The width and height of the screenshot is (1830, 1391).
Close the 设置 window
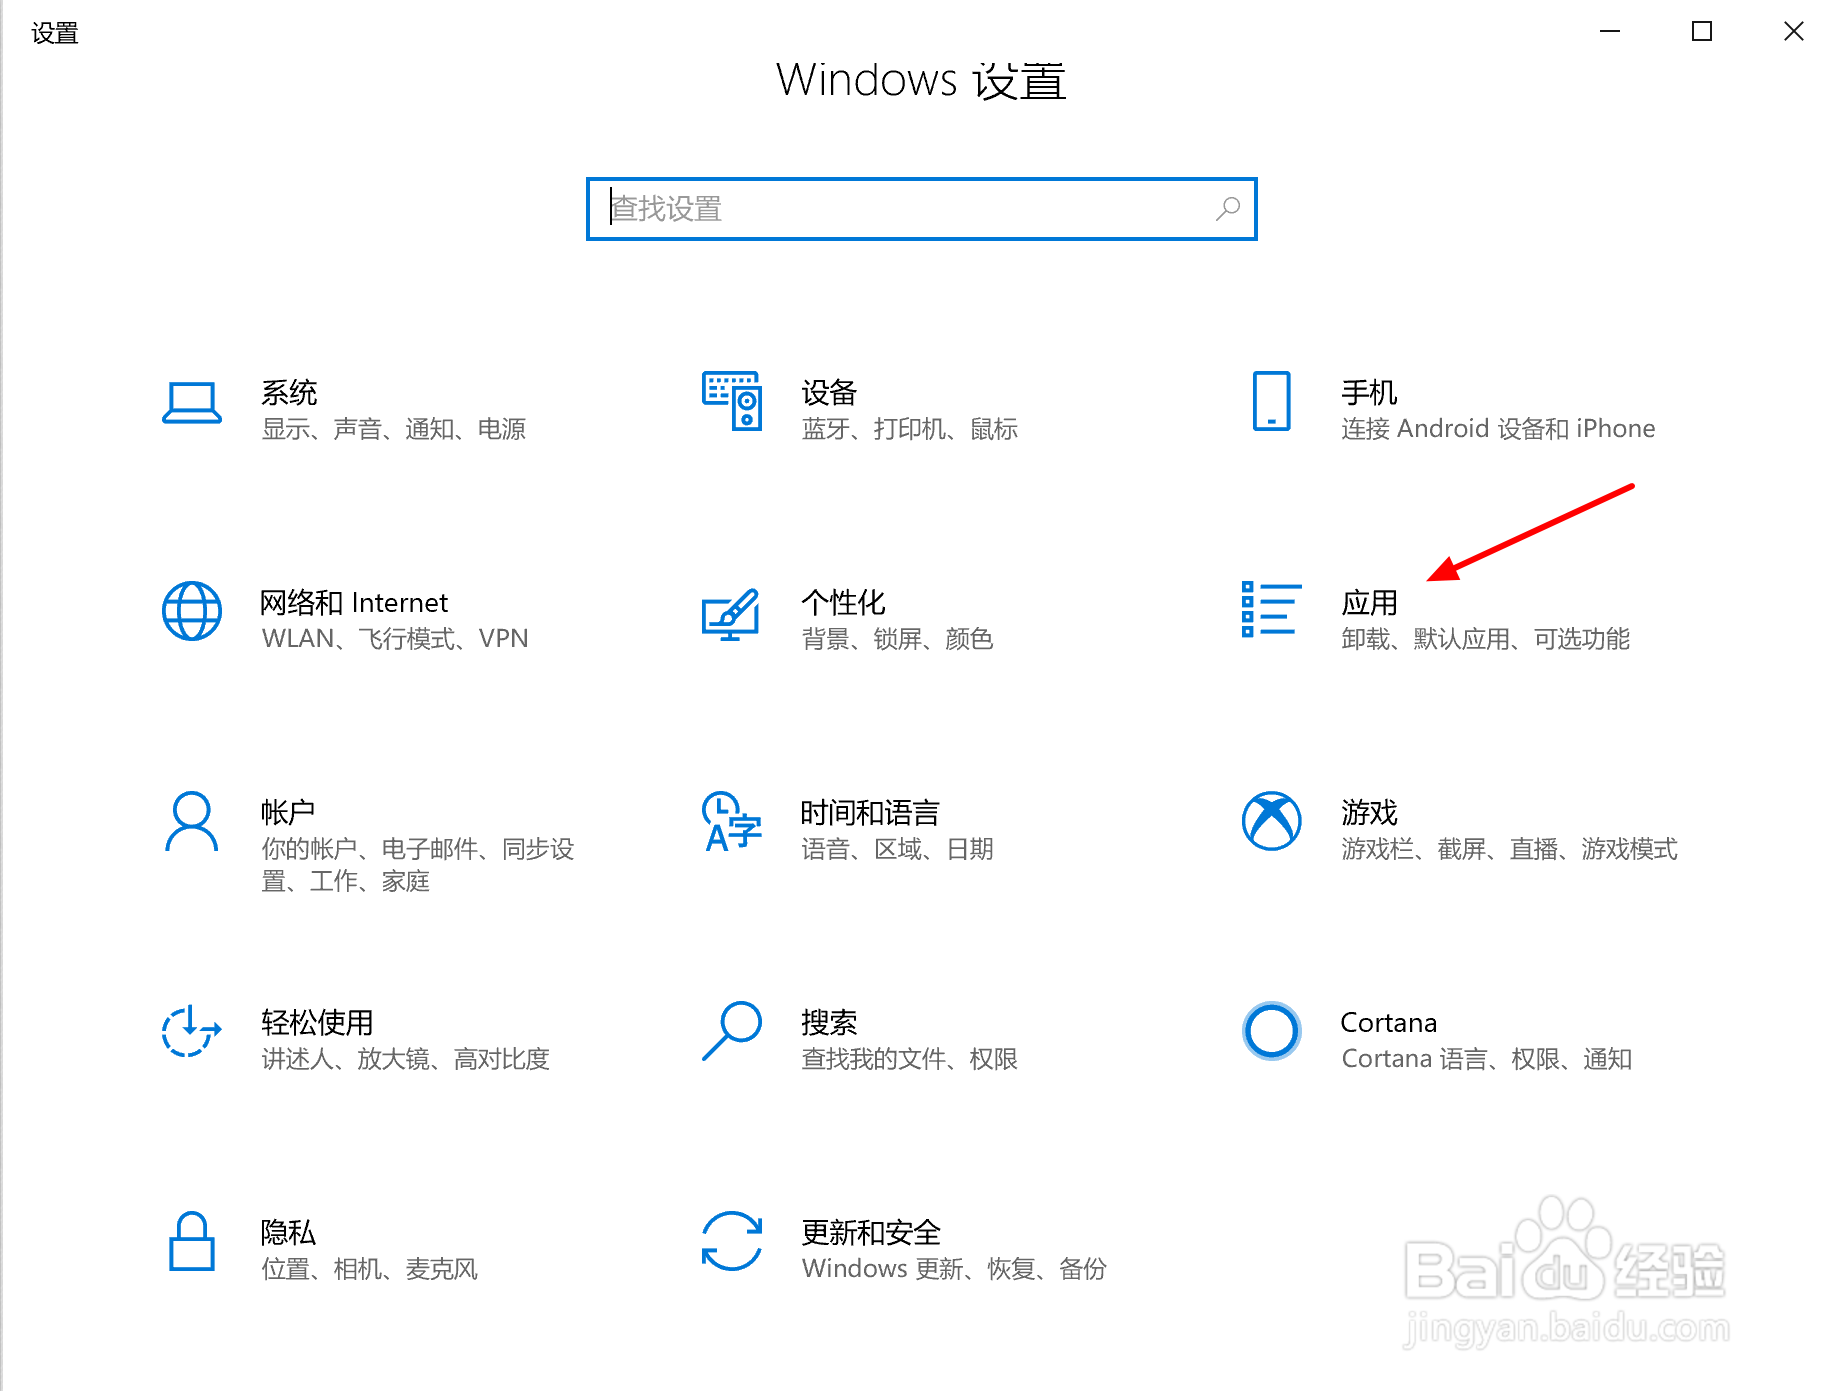click(x=1794, y=32)
